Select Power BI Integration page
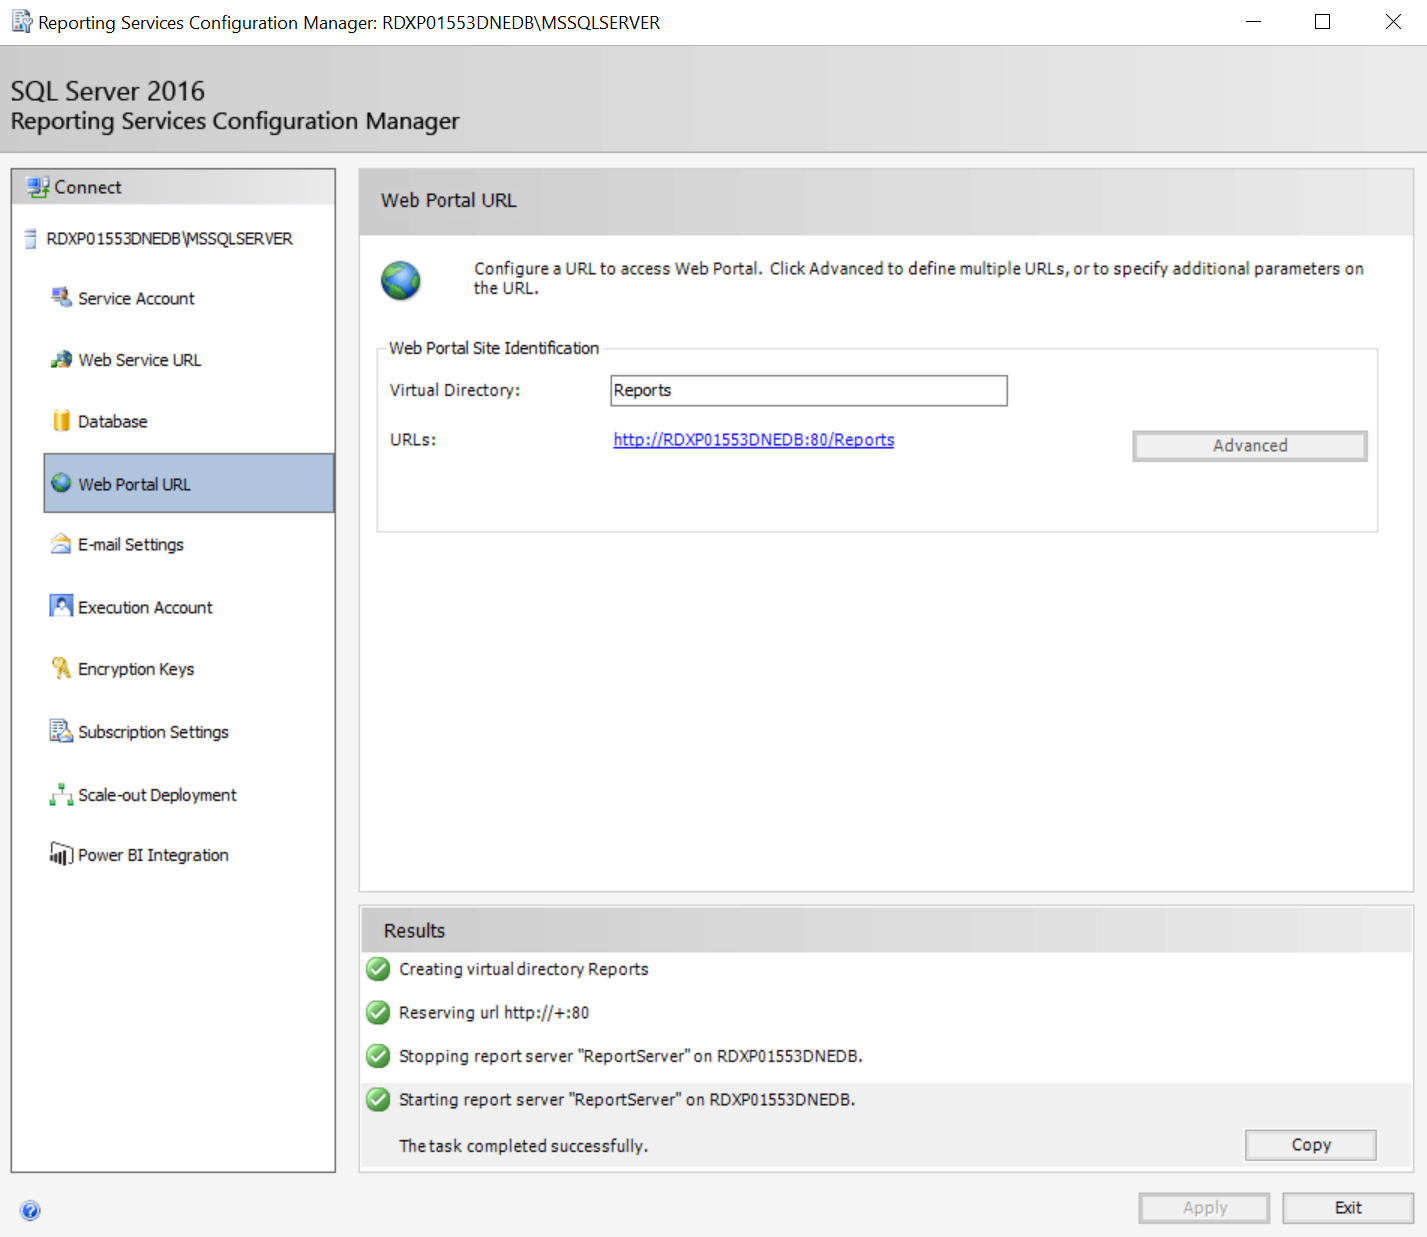 pyautogui.click(x=154, y=855)
